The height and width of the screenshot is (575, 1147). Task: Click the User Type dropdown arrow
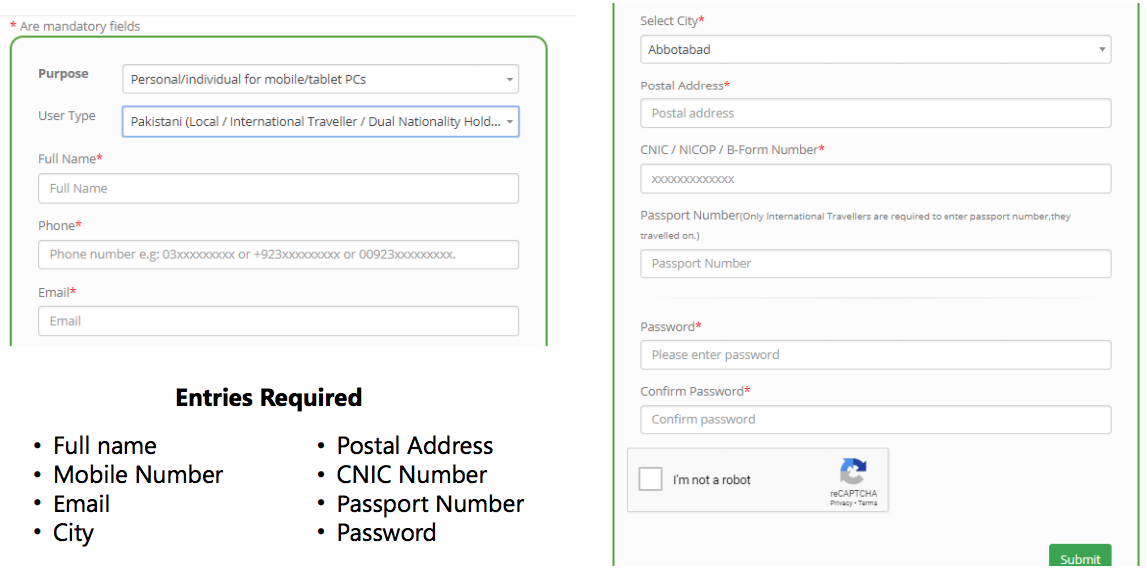coord(509,122)
